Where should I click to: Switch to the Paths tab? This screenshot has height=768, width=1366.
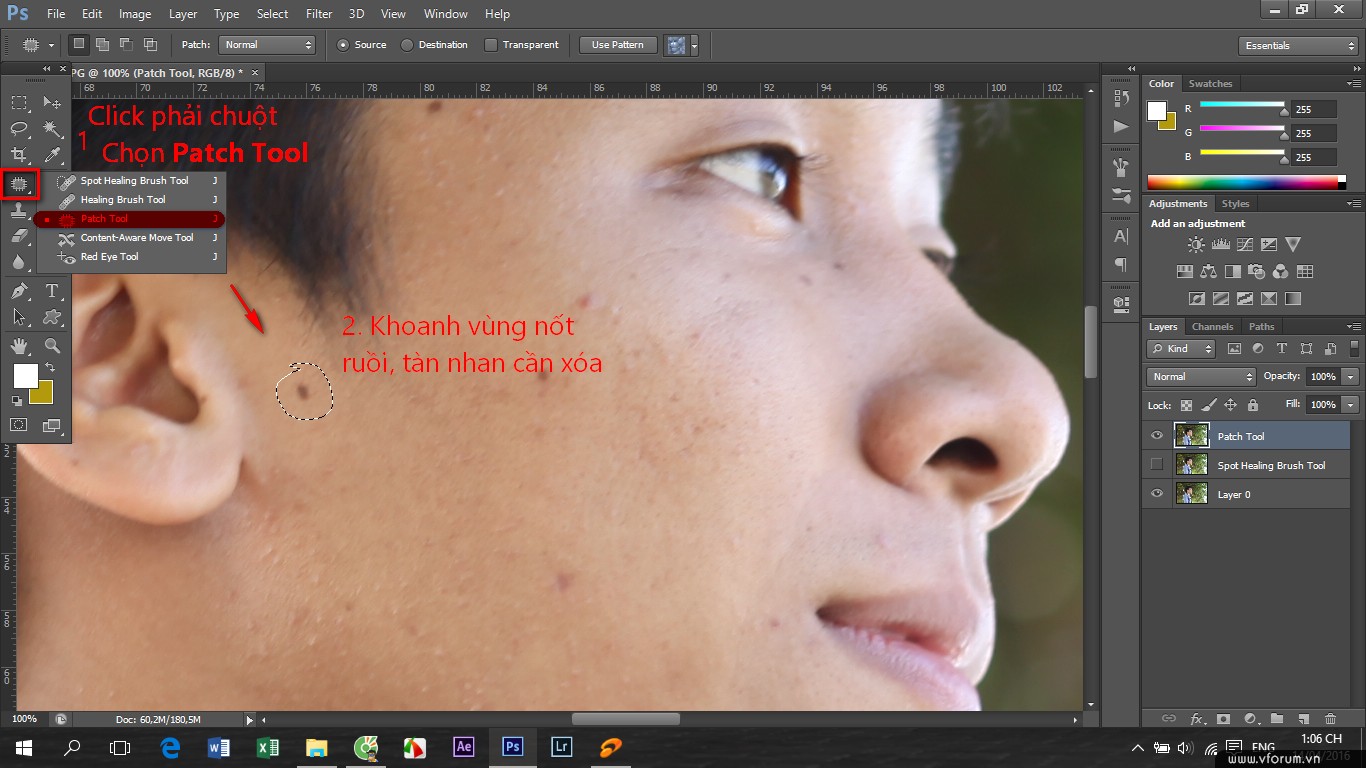pos(1262,327)
